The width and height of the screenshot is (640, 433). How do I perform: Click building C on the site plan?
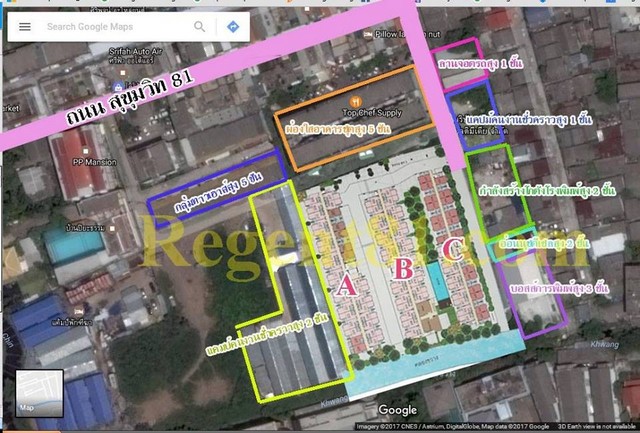coord(452,250)
